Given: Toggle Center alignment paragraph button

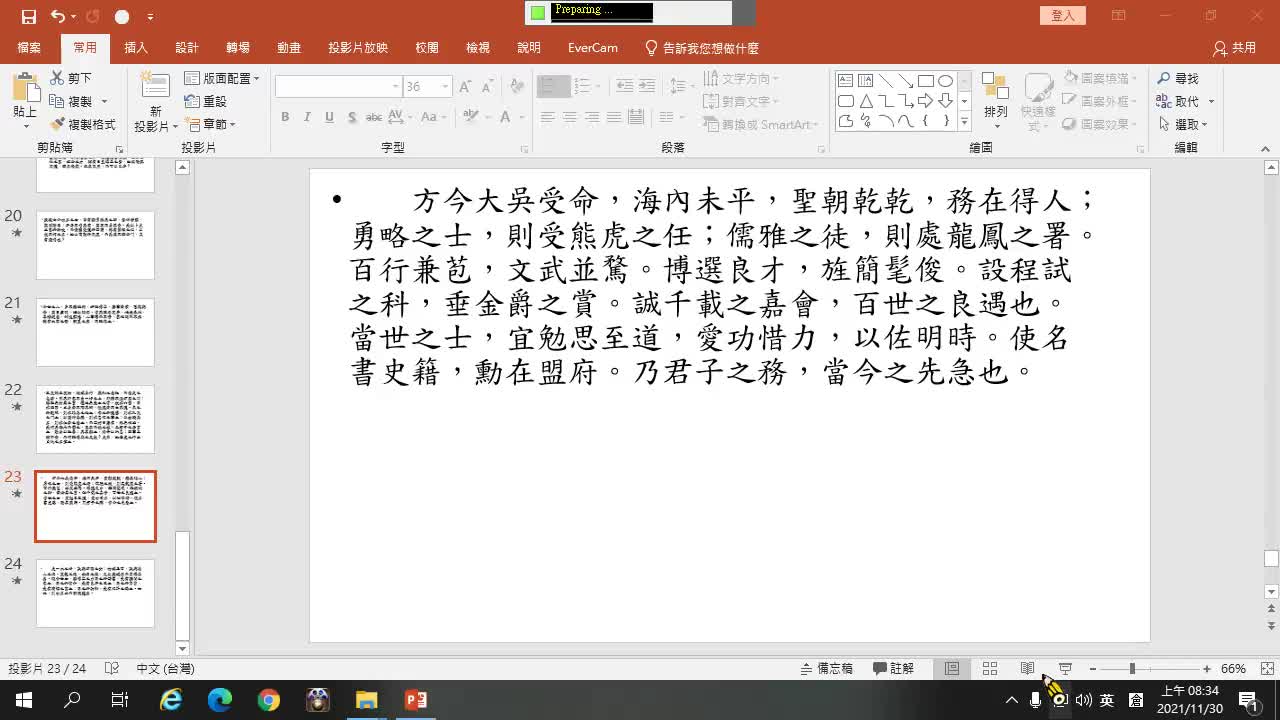Looking at the screenshot, I should (570, 117).
